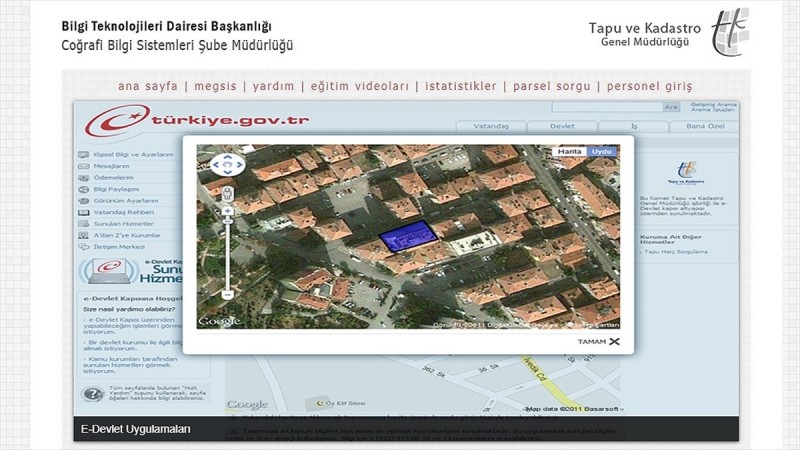The height and width of the screenshot is (450, 800).
Task: Open the ana sayfa menu item
Action: click(147, 86)
